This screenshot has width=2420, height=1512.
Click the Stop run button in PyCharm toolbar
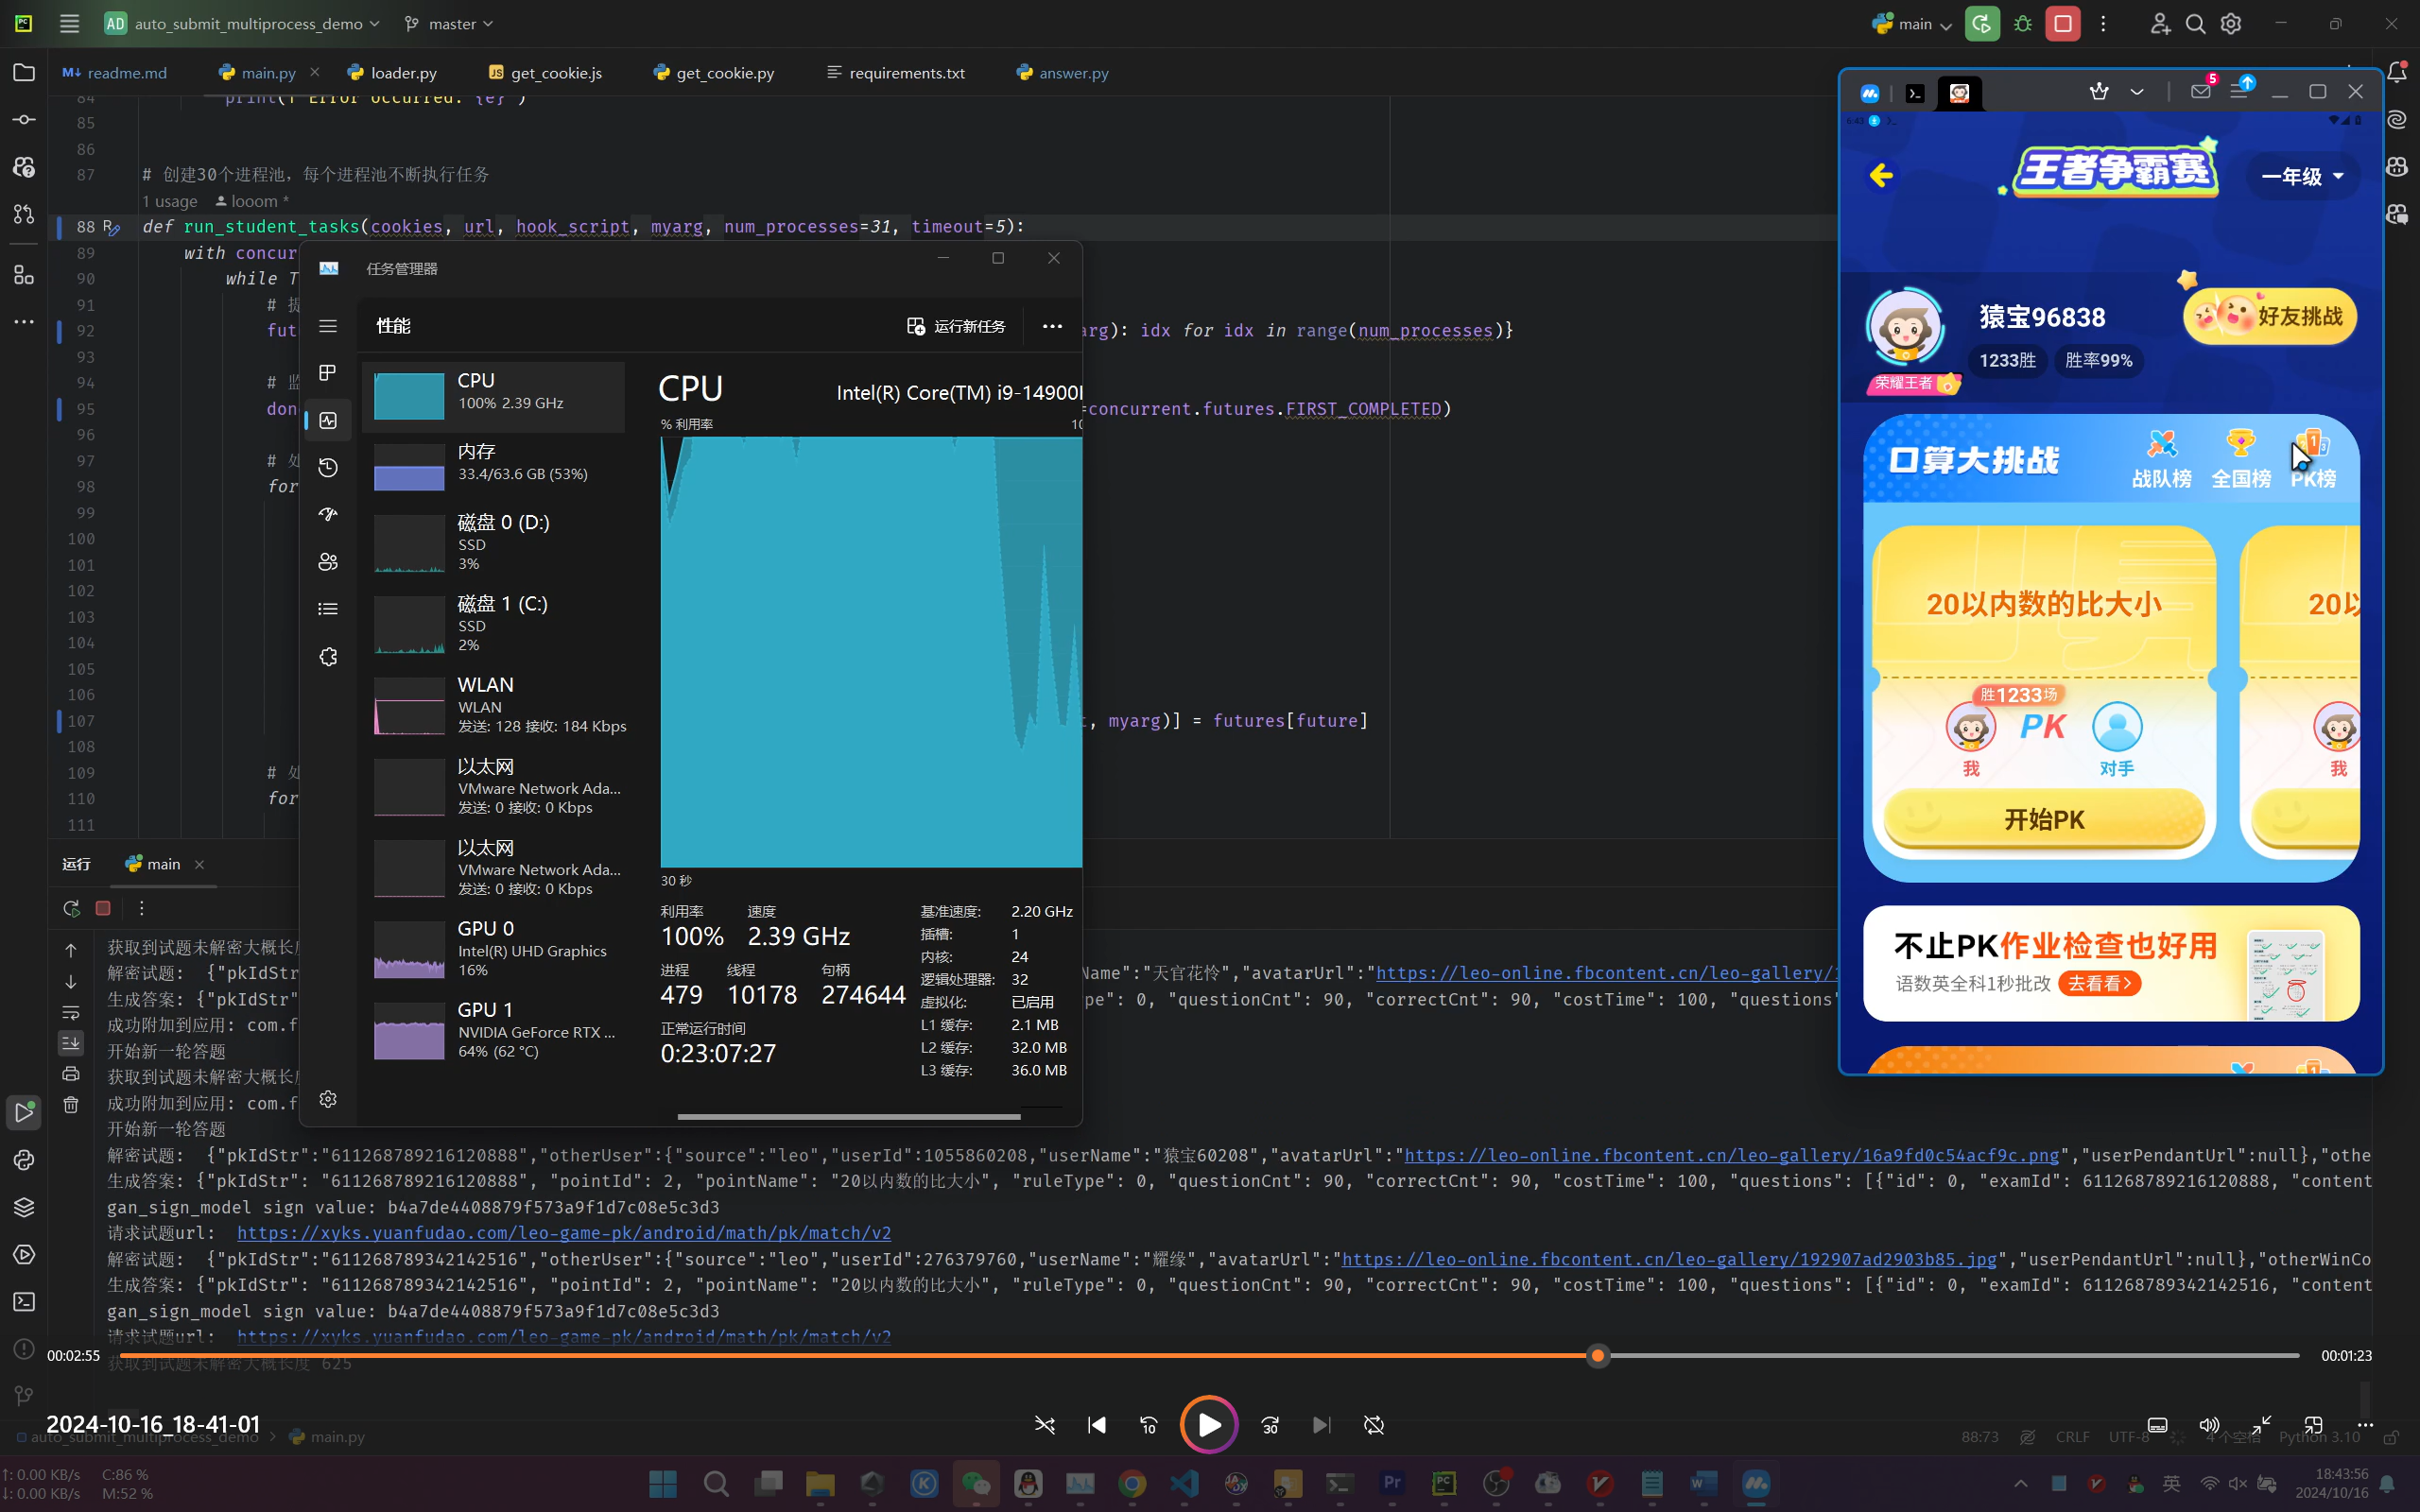coord(2062,24)
